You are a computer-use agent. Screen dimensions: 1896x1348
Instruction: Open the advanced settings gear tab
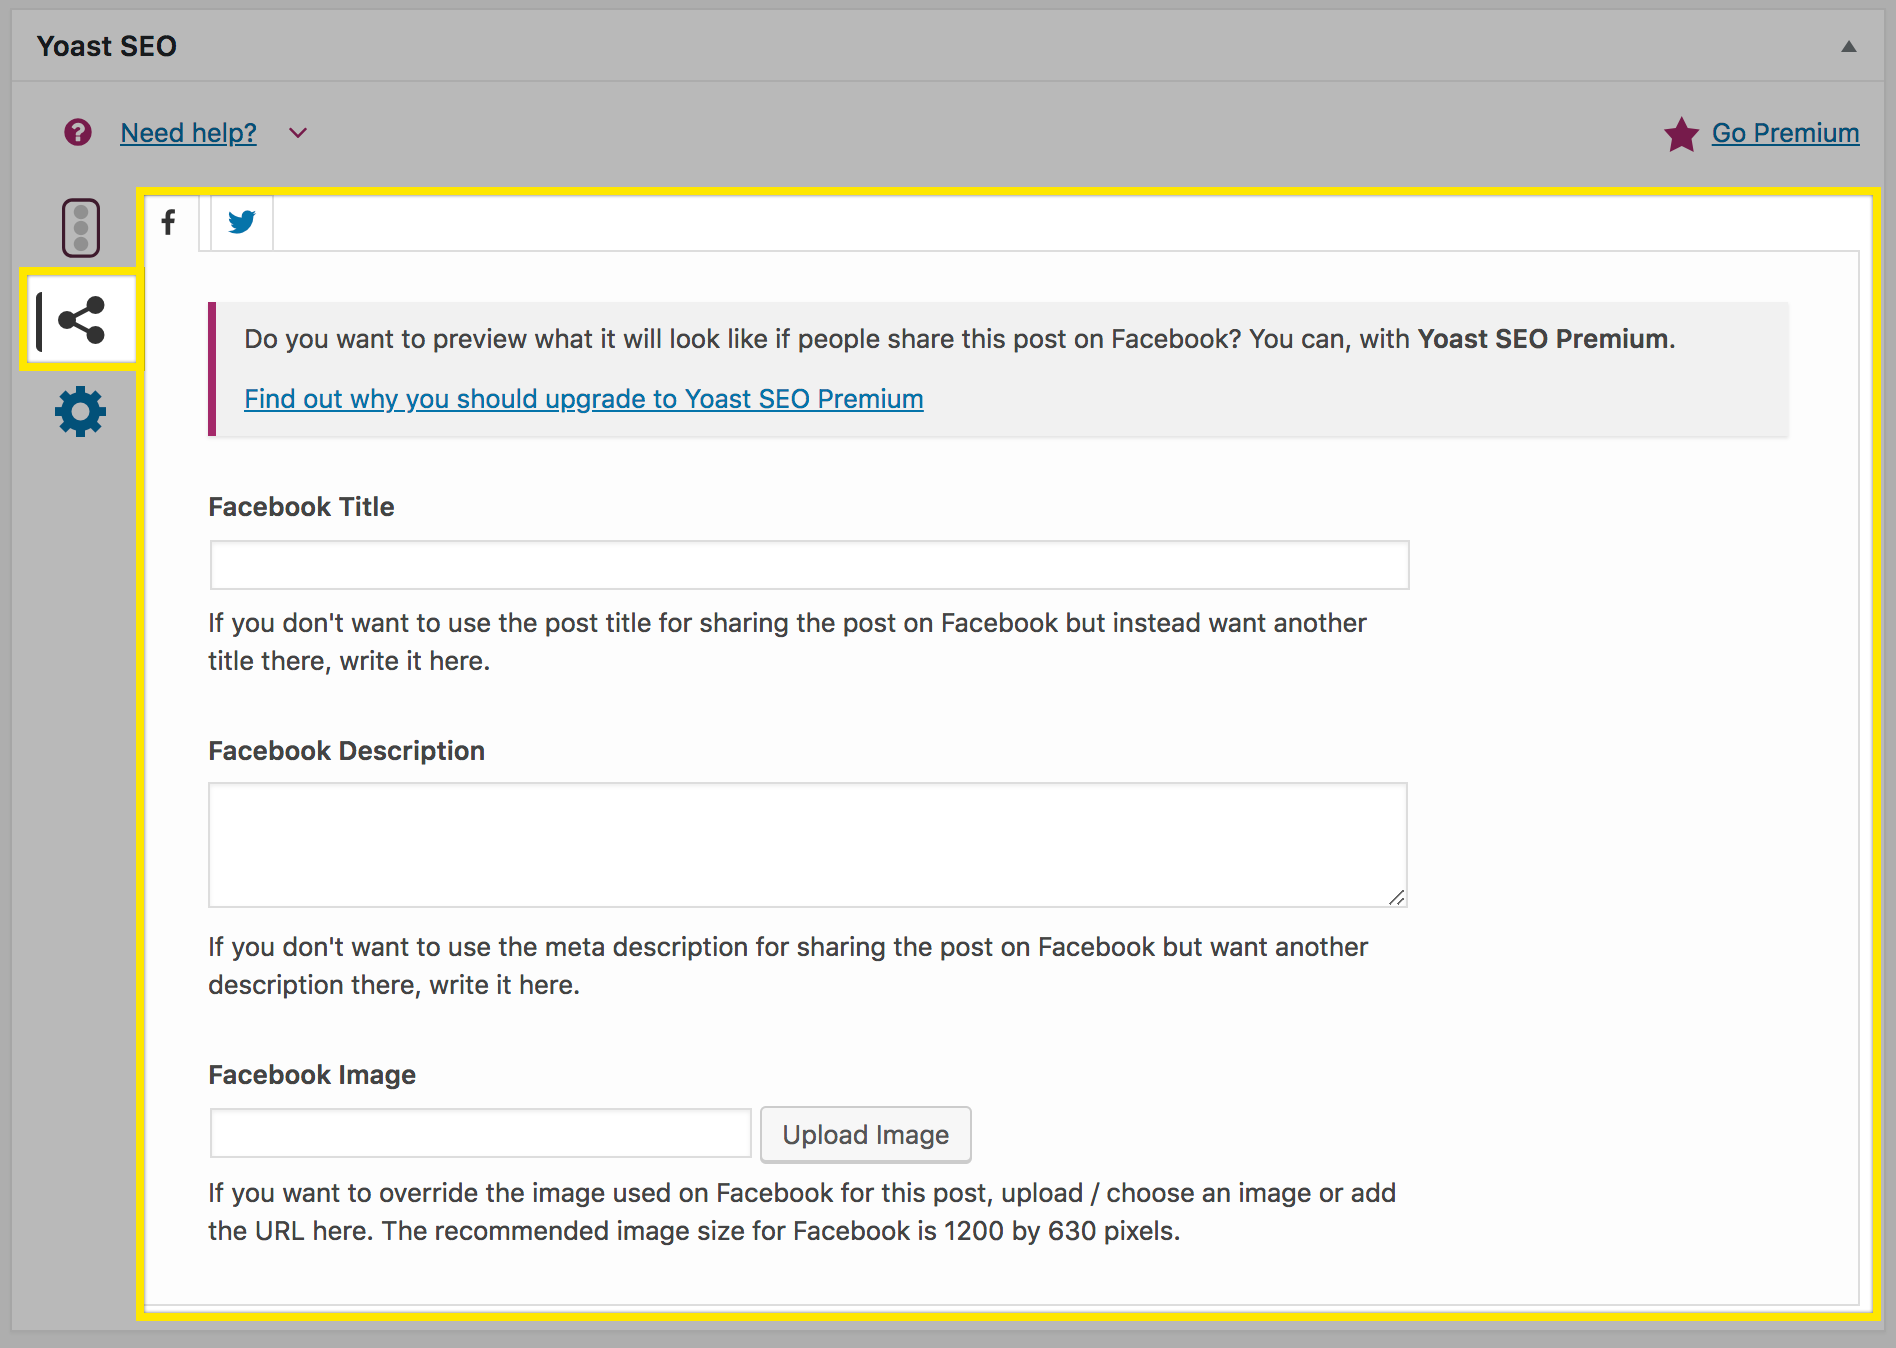pos(81,411)
